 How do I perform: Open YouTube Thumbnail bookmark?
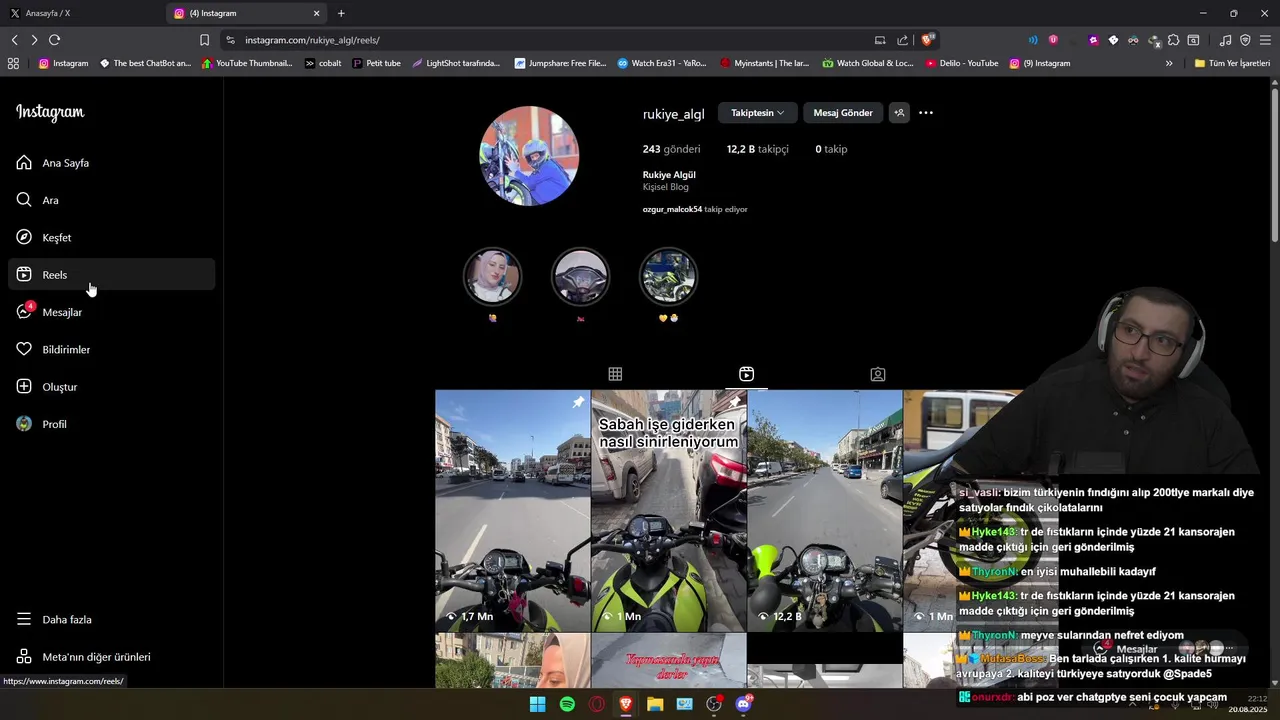coord(247,63)
